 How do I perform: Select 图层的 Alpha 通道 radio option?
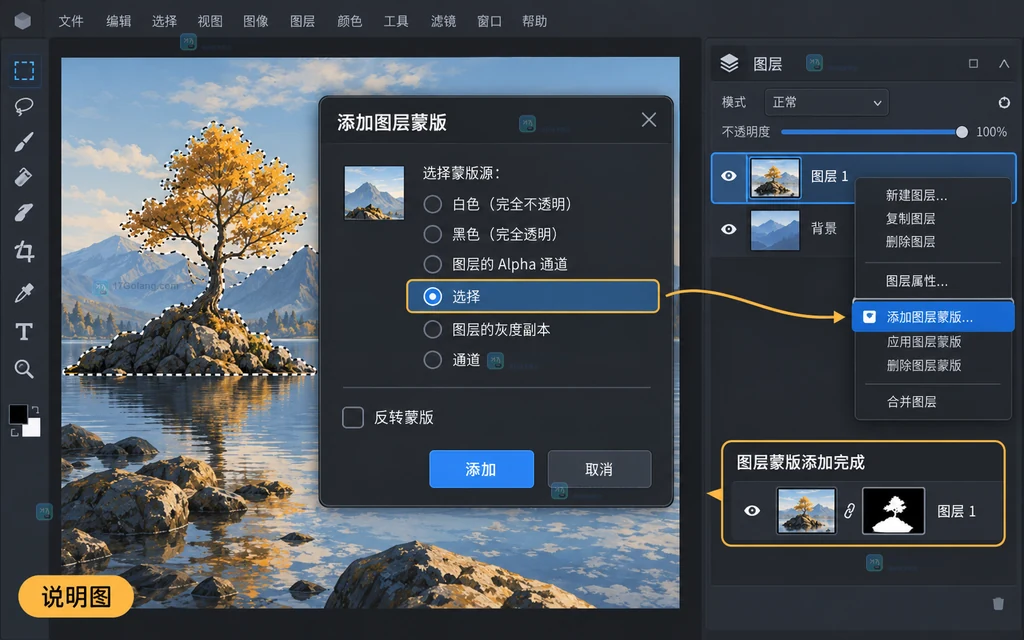pos(432,264)
